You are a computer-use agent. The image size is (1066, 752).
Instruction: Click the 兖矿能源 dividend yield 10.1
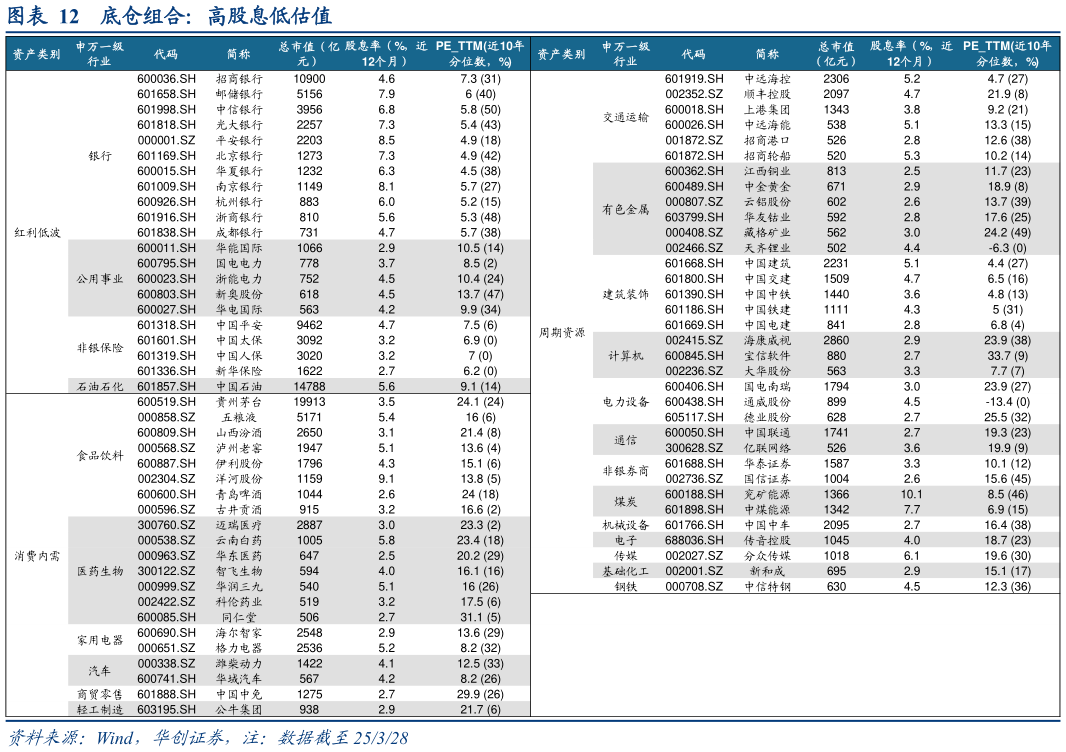(911, 494)
